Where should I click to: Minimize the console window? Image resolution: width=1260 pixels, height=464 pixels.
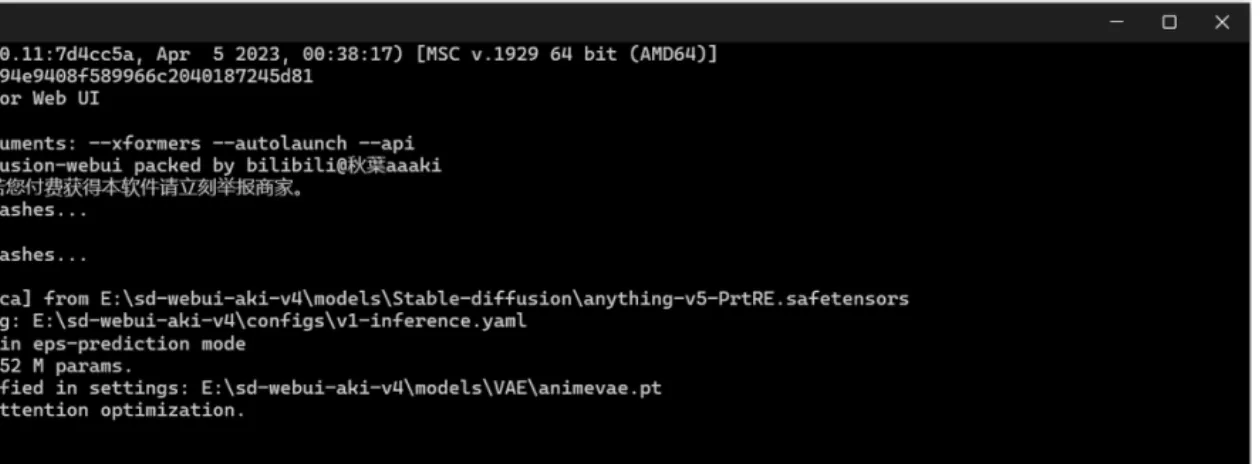tap(1116, 22)
